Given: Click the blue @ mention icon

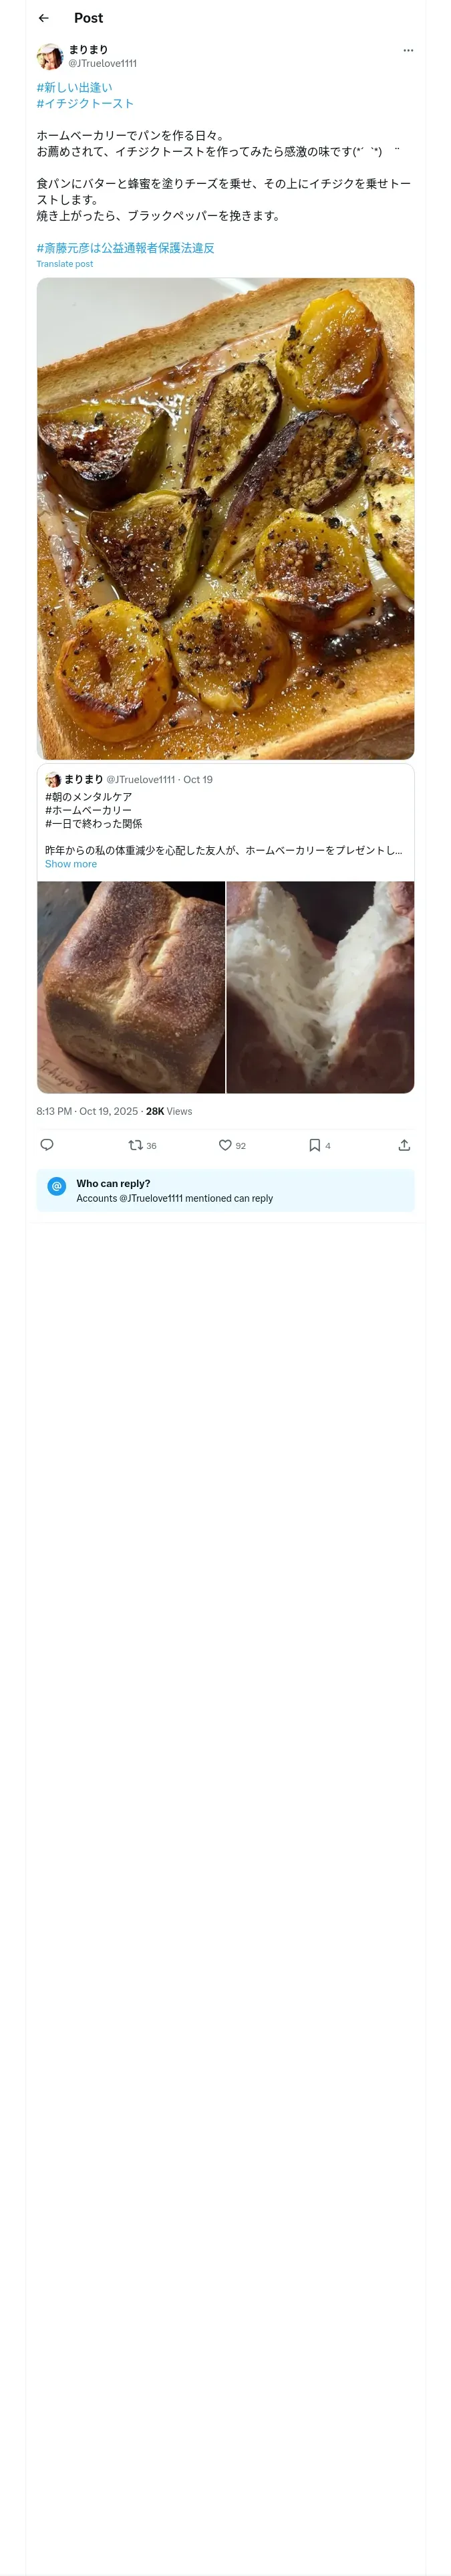Looking at the screenshot, I should coord(57,1186).
